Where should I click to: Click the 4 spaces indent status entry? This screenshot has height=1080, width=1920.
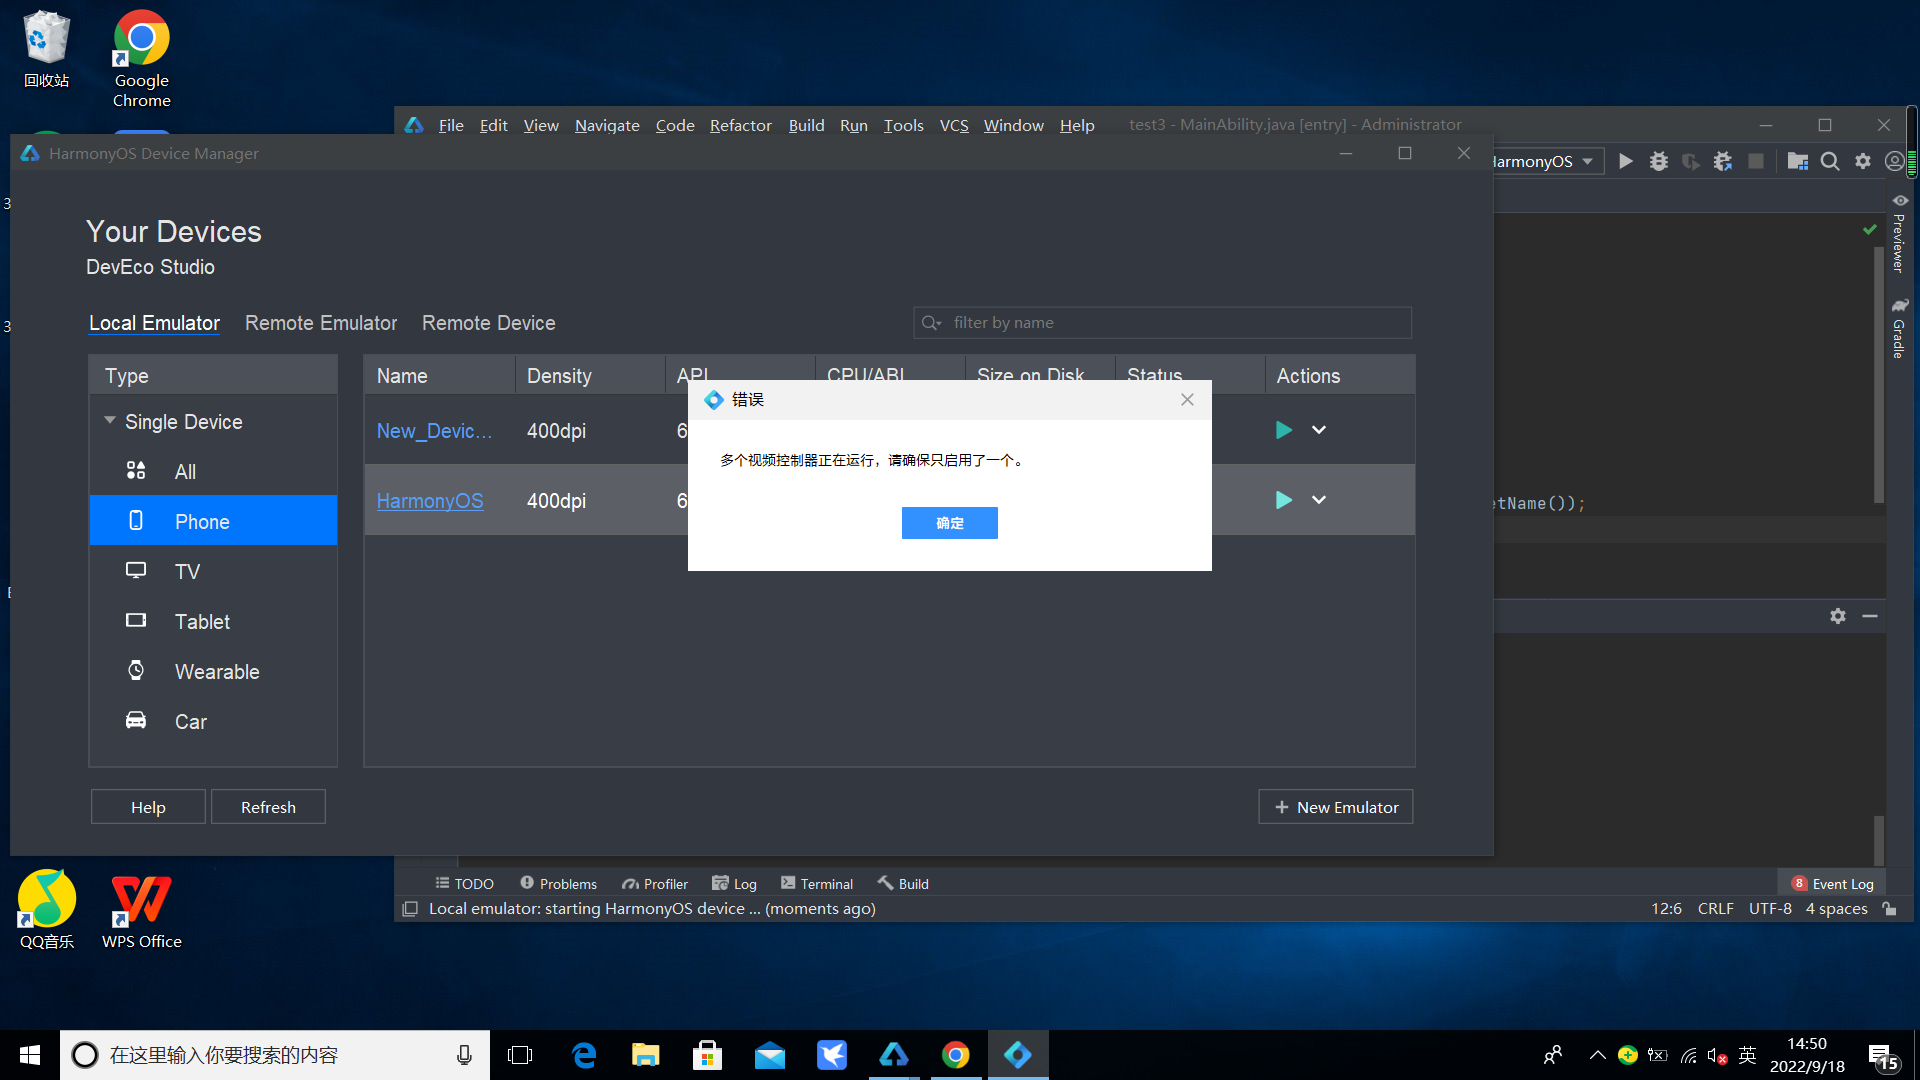tap(1837, 908)
